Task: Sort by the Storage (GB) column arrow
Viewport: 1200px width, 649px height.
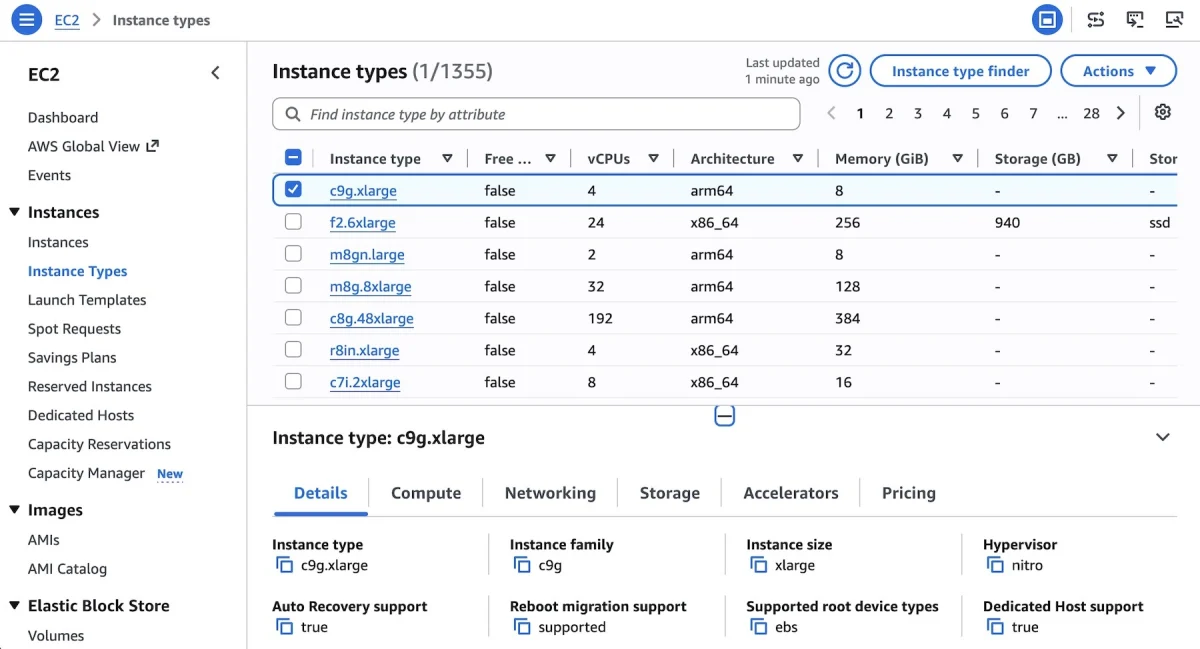Action: pyautogui.click(x=1112, y=158)
